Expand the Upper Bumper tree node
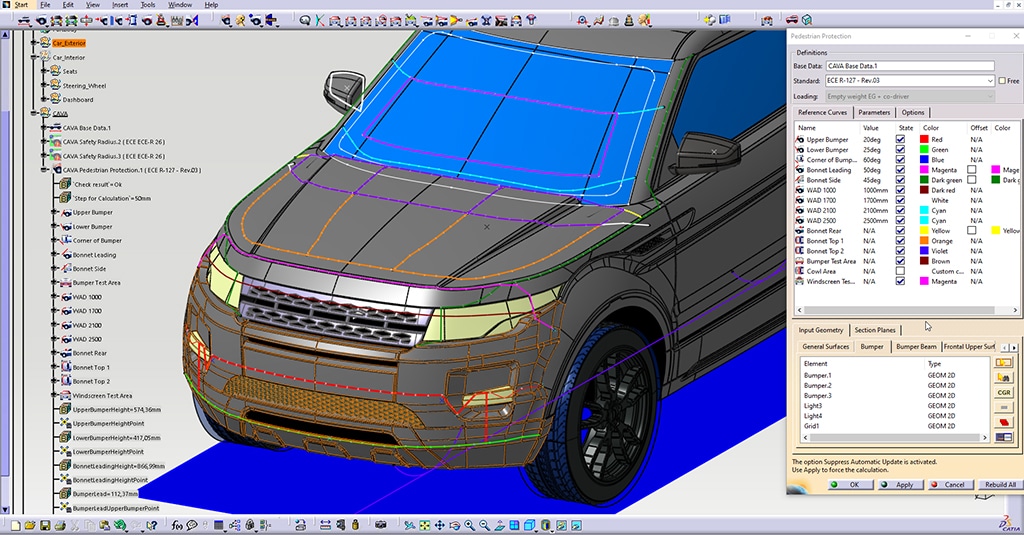The width and height of the screenshot is (1024, 535). [54, 212]
